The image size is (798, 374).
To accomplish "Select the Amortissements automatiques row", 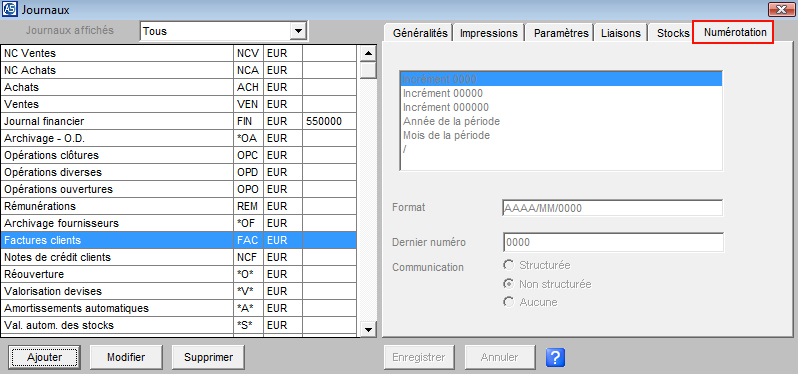I will 179,308.
